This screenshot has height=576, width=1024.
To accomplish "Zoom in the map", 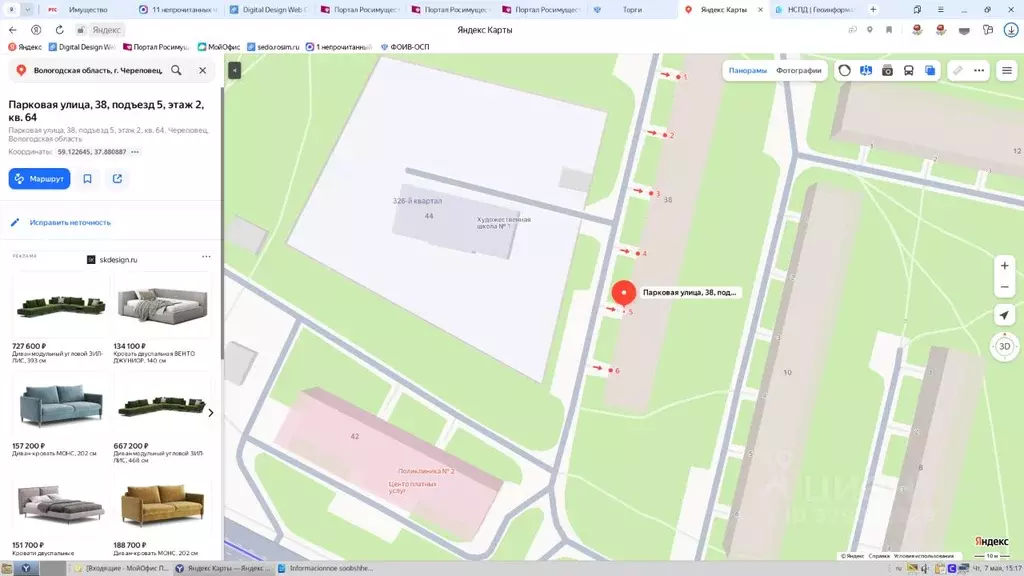I will click(1004, 266).
